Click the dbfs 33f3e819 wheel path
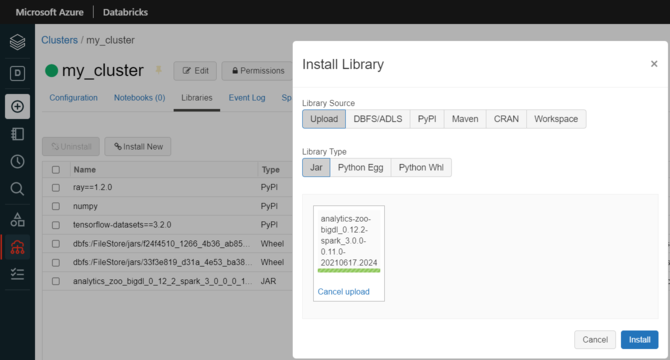Image resolution: width=670 pixels, height=360 pixels. click(x=163, y=263)
